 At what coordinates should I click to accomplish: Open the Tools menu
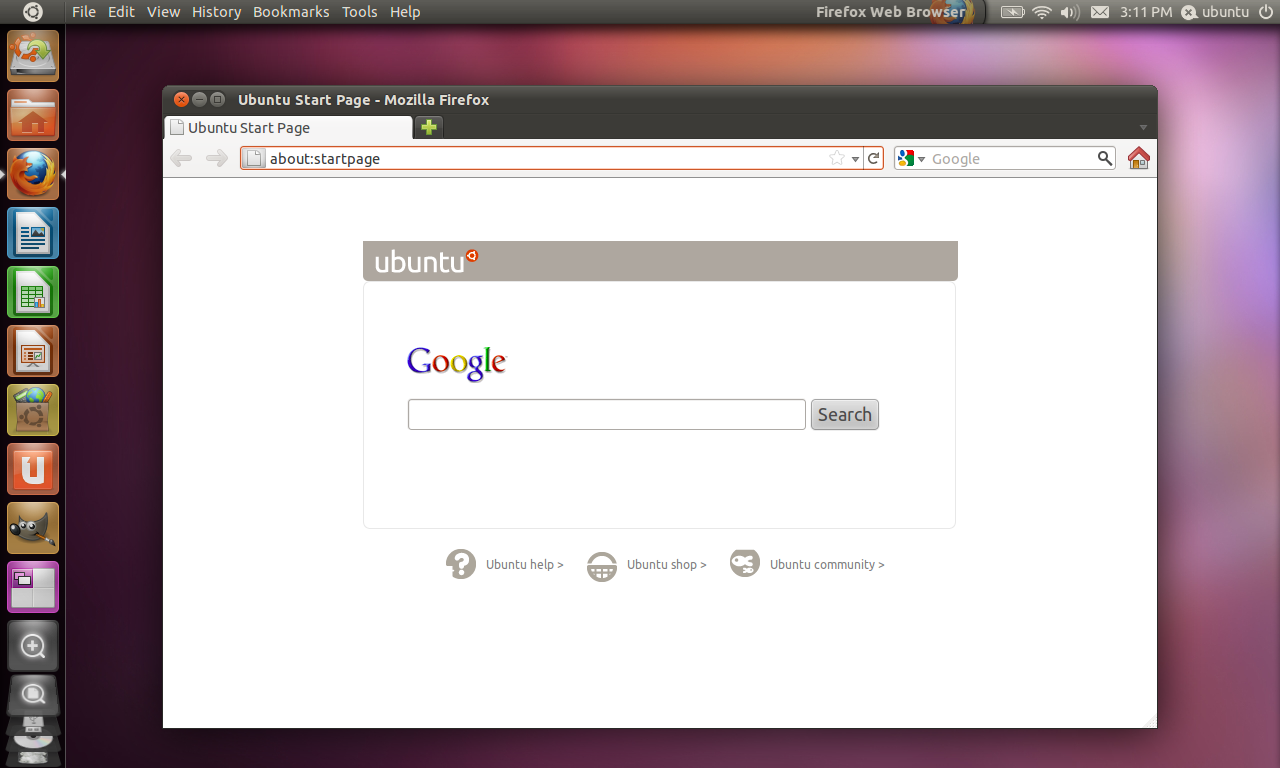coord(359,12)
